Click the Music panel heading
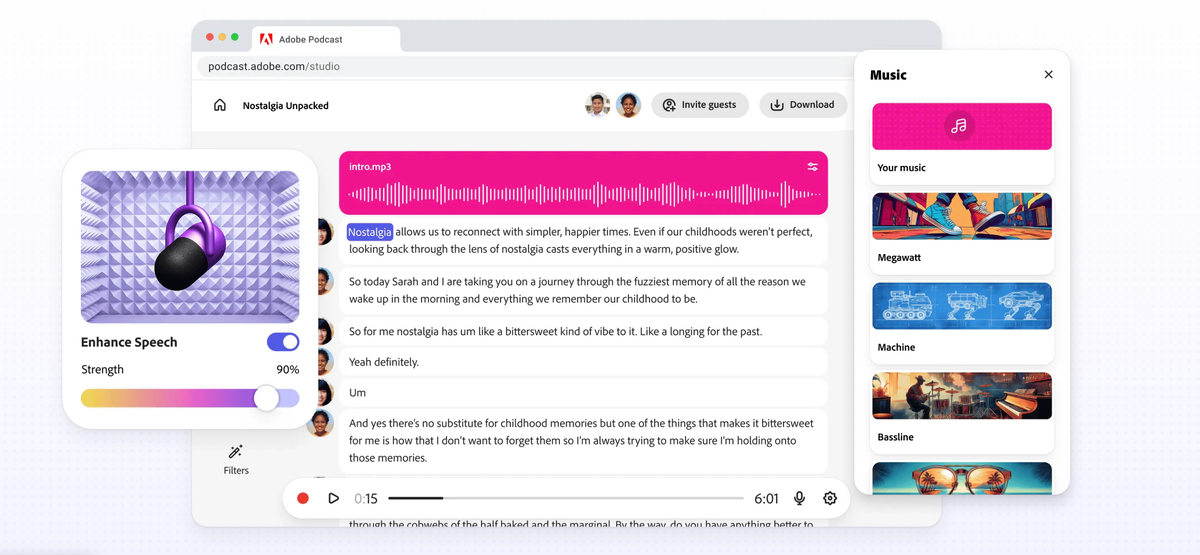Viewport: 1200px width, 555px height. click(x=888, y=75)
